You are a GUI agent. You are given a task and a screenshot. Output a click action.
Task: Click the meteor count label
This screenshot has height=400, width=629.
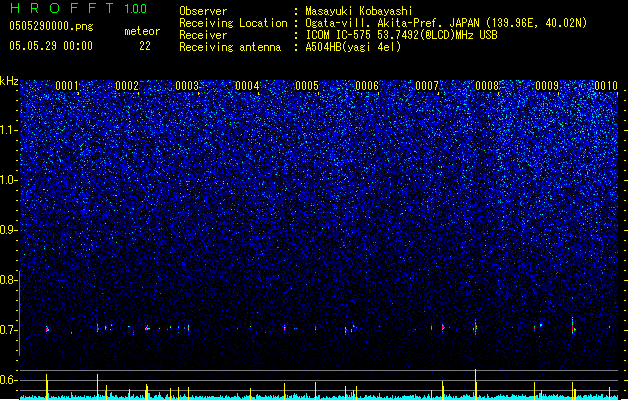pyautogui.click(x=142, y=31)
